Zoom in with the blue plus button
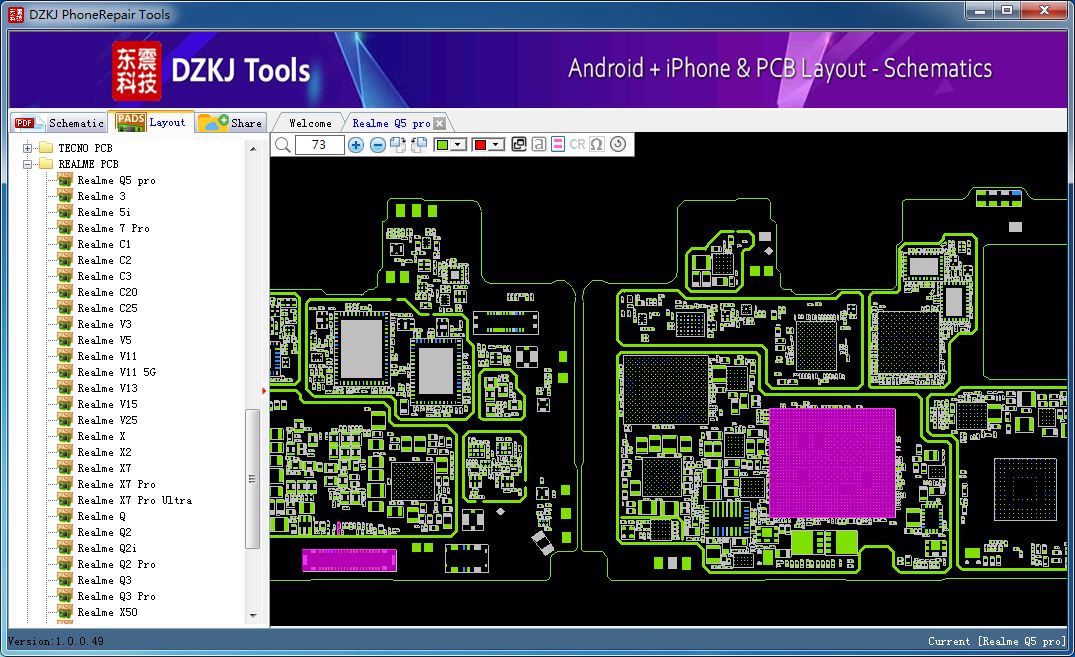 pos(356,145)
